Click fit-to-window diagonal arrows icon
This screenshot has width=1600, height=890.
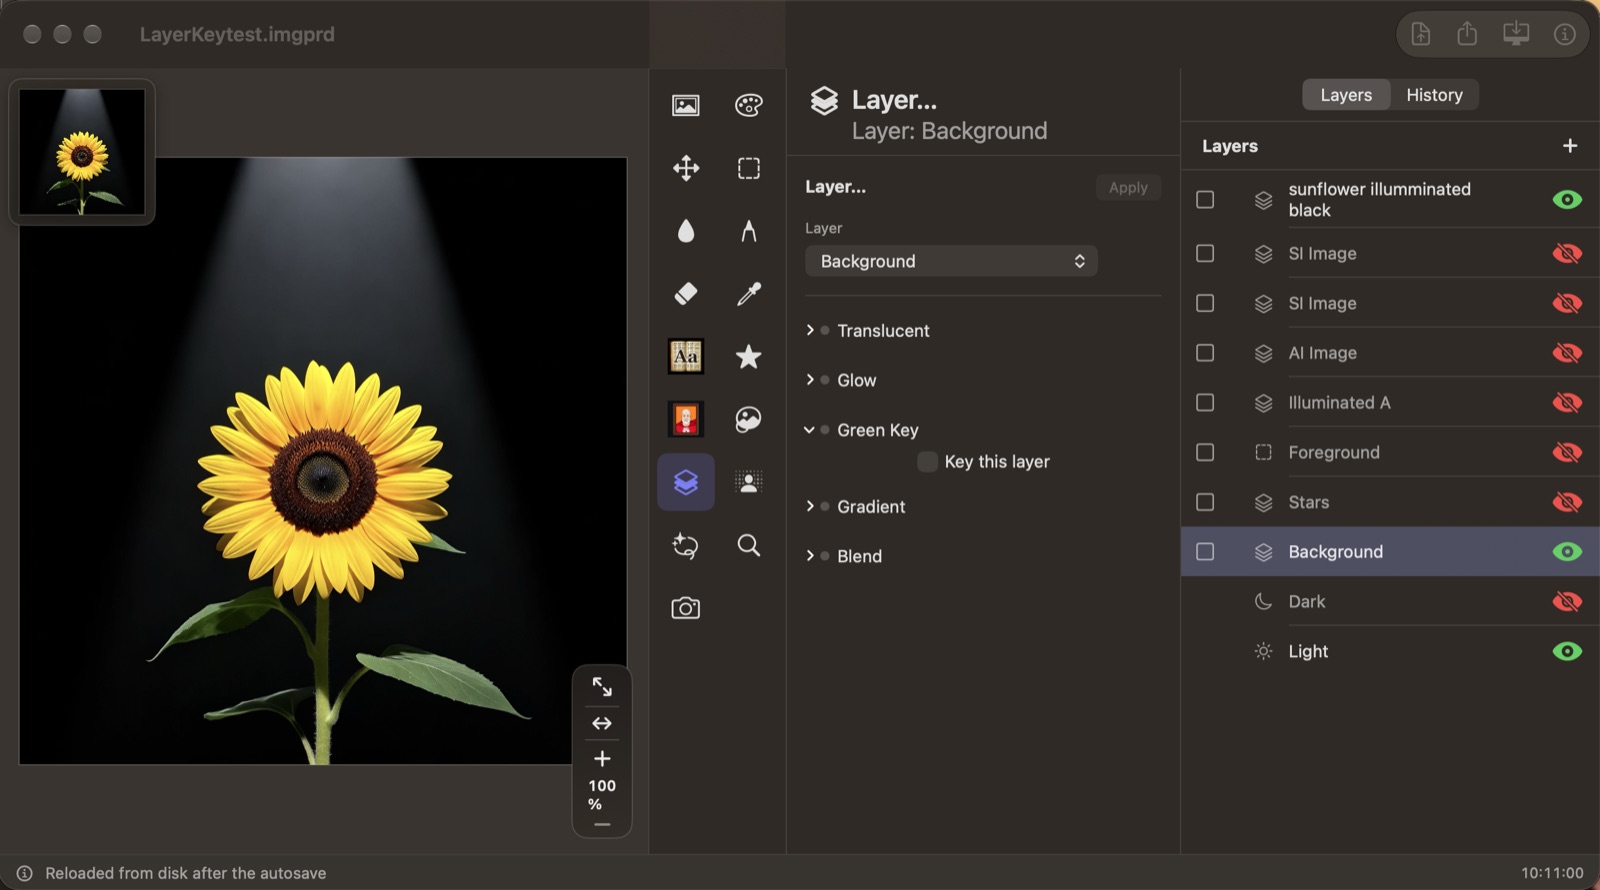click(x=602, y=687)
